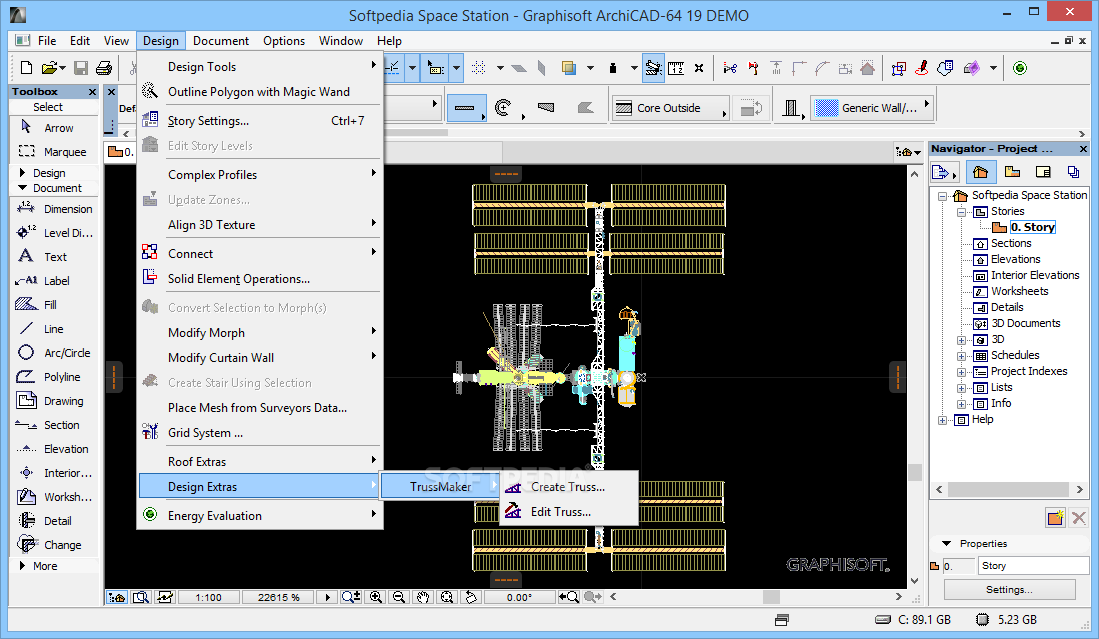Open Project Map view in Navigator

(981, 172)
